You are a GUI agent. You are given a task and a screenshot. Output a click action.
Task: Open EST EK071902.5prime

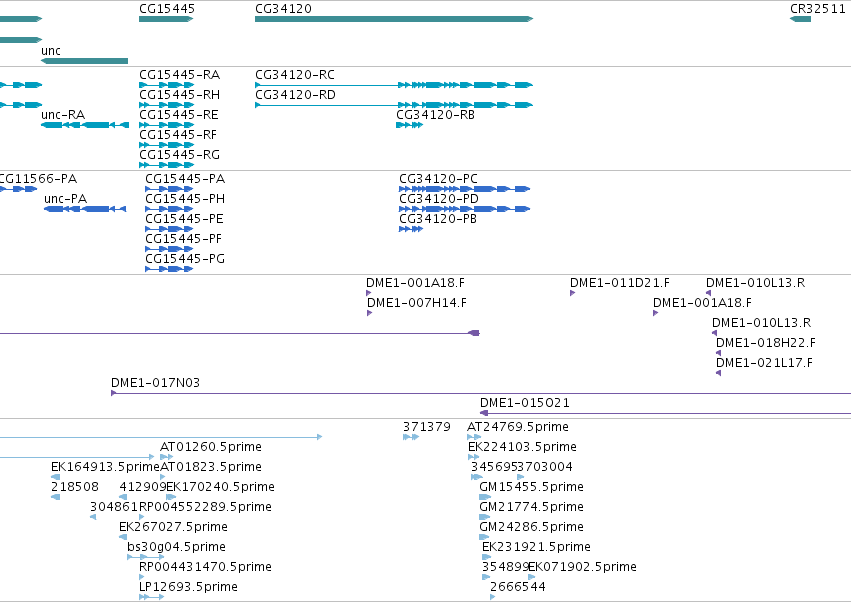click(x=582, y=568)
